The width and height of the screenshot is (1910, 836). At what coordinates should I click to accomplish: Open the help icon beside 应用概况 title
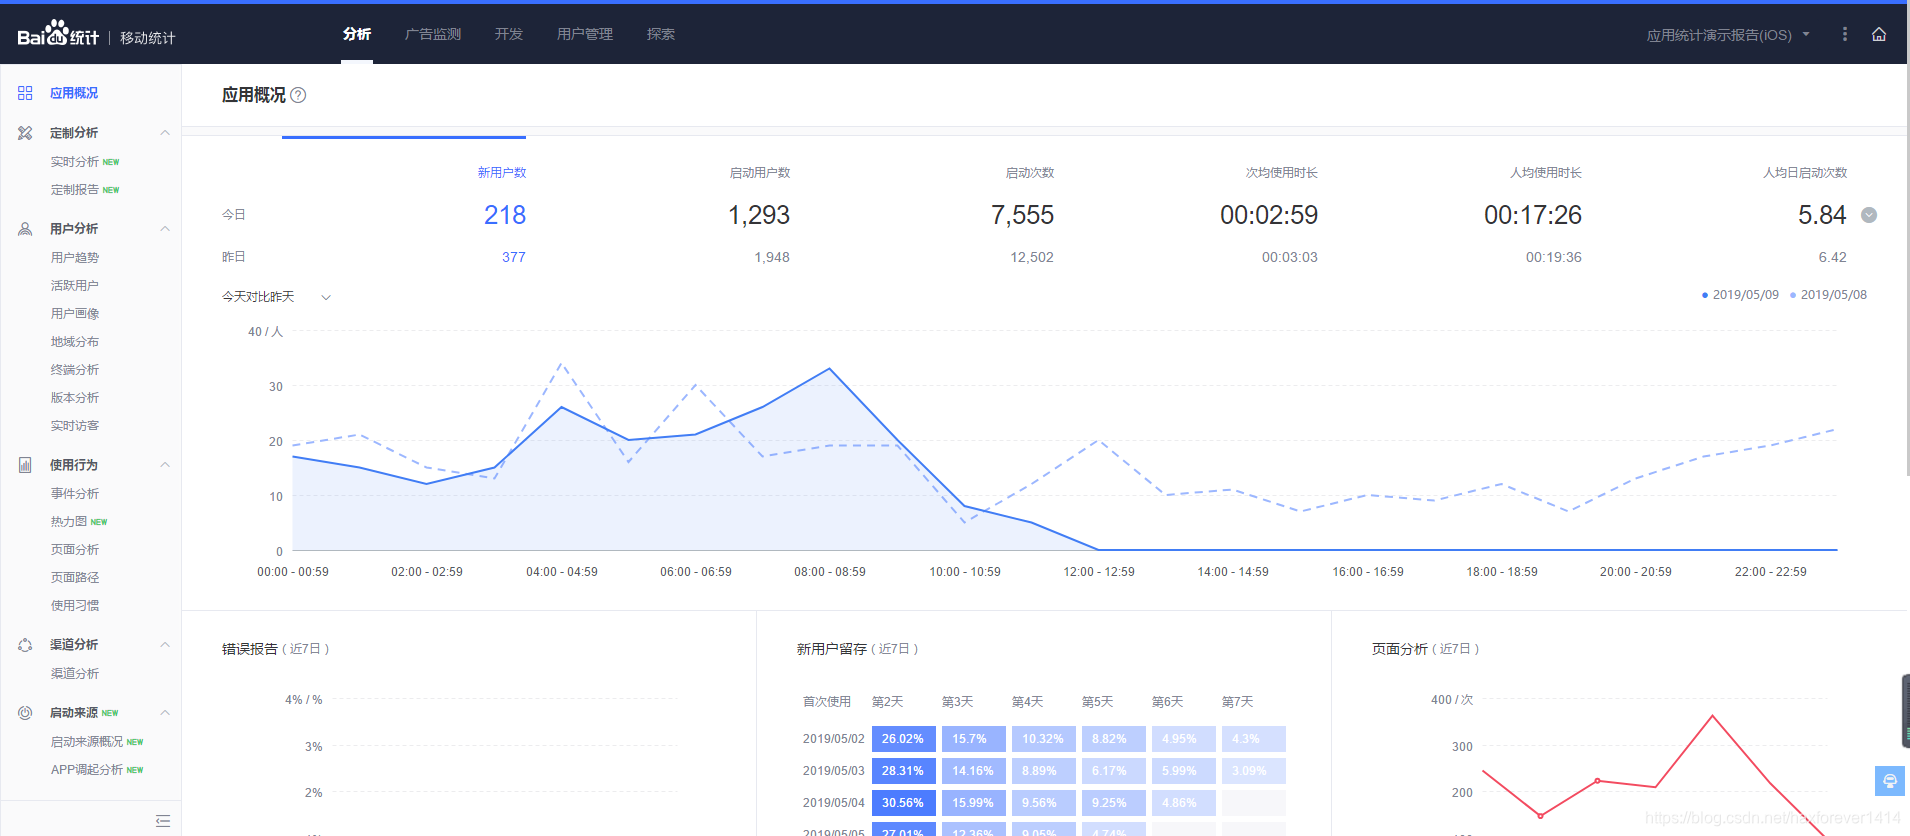tap(298, 95)
